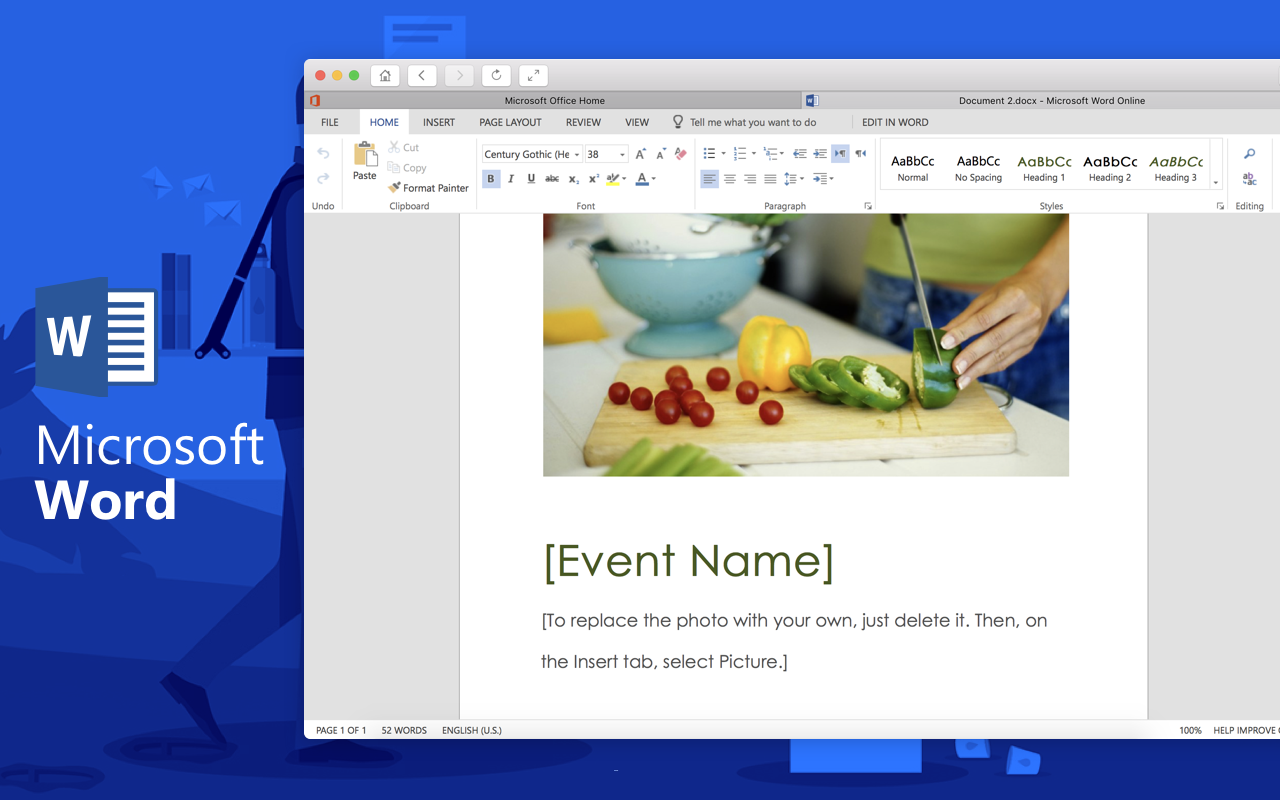Click the Tell me what you want to do box

[753, 122]
